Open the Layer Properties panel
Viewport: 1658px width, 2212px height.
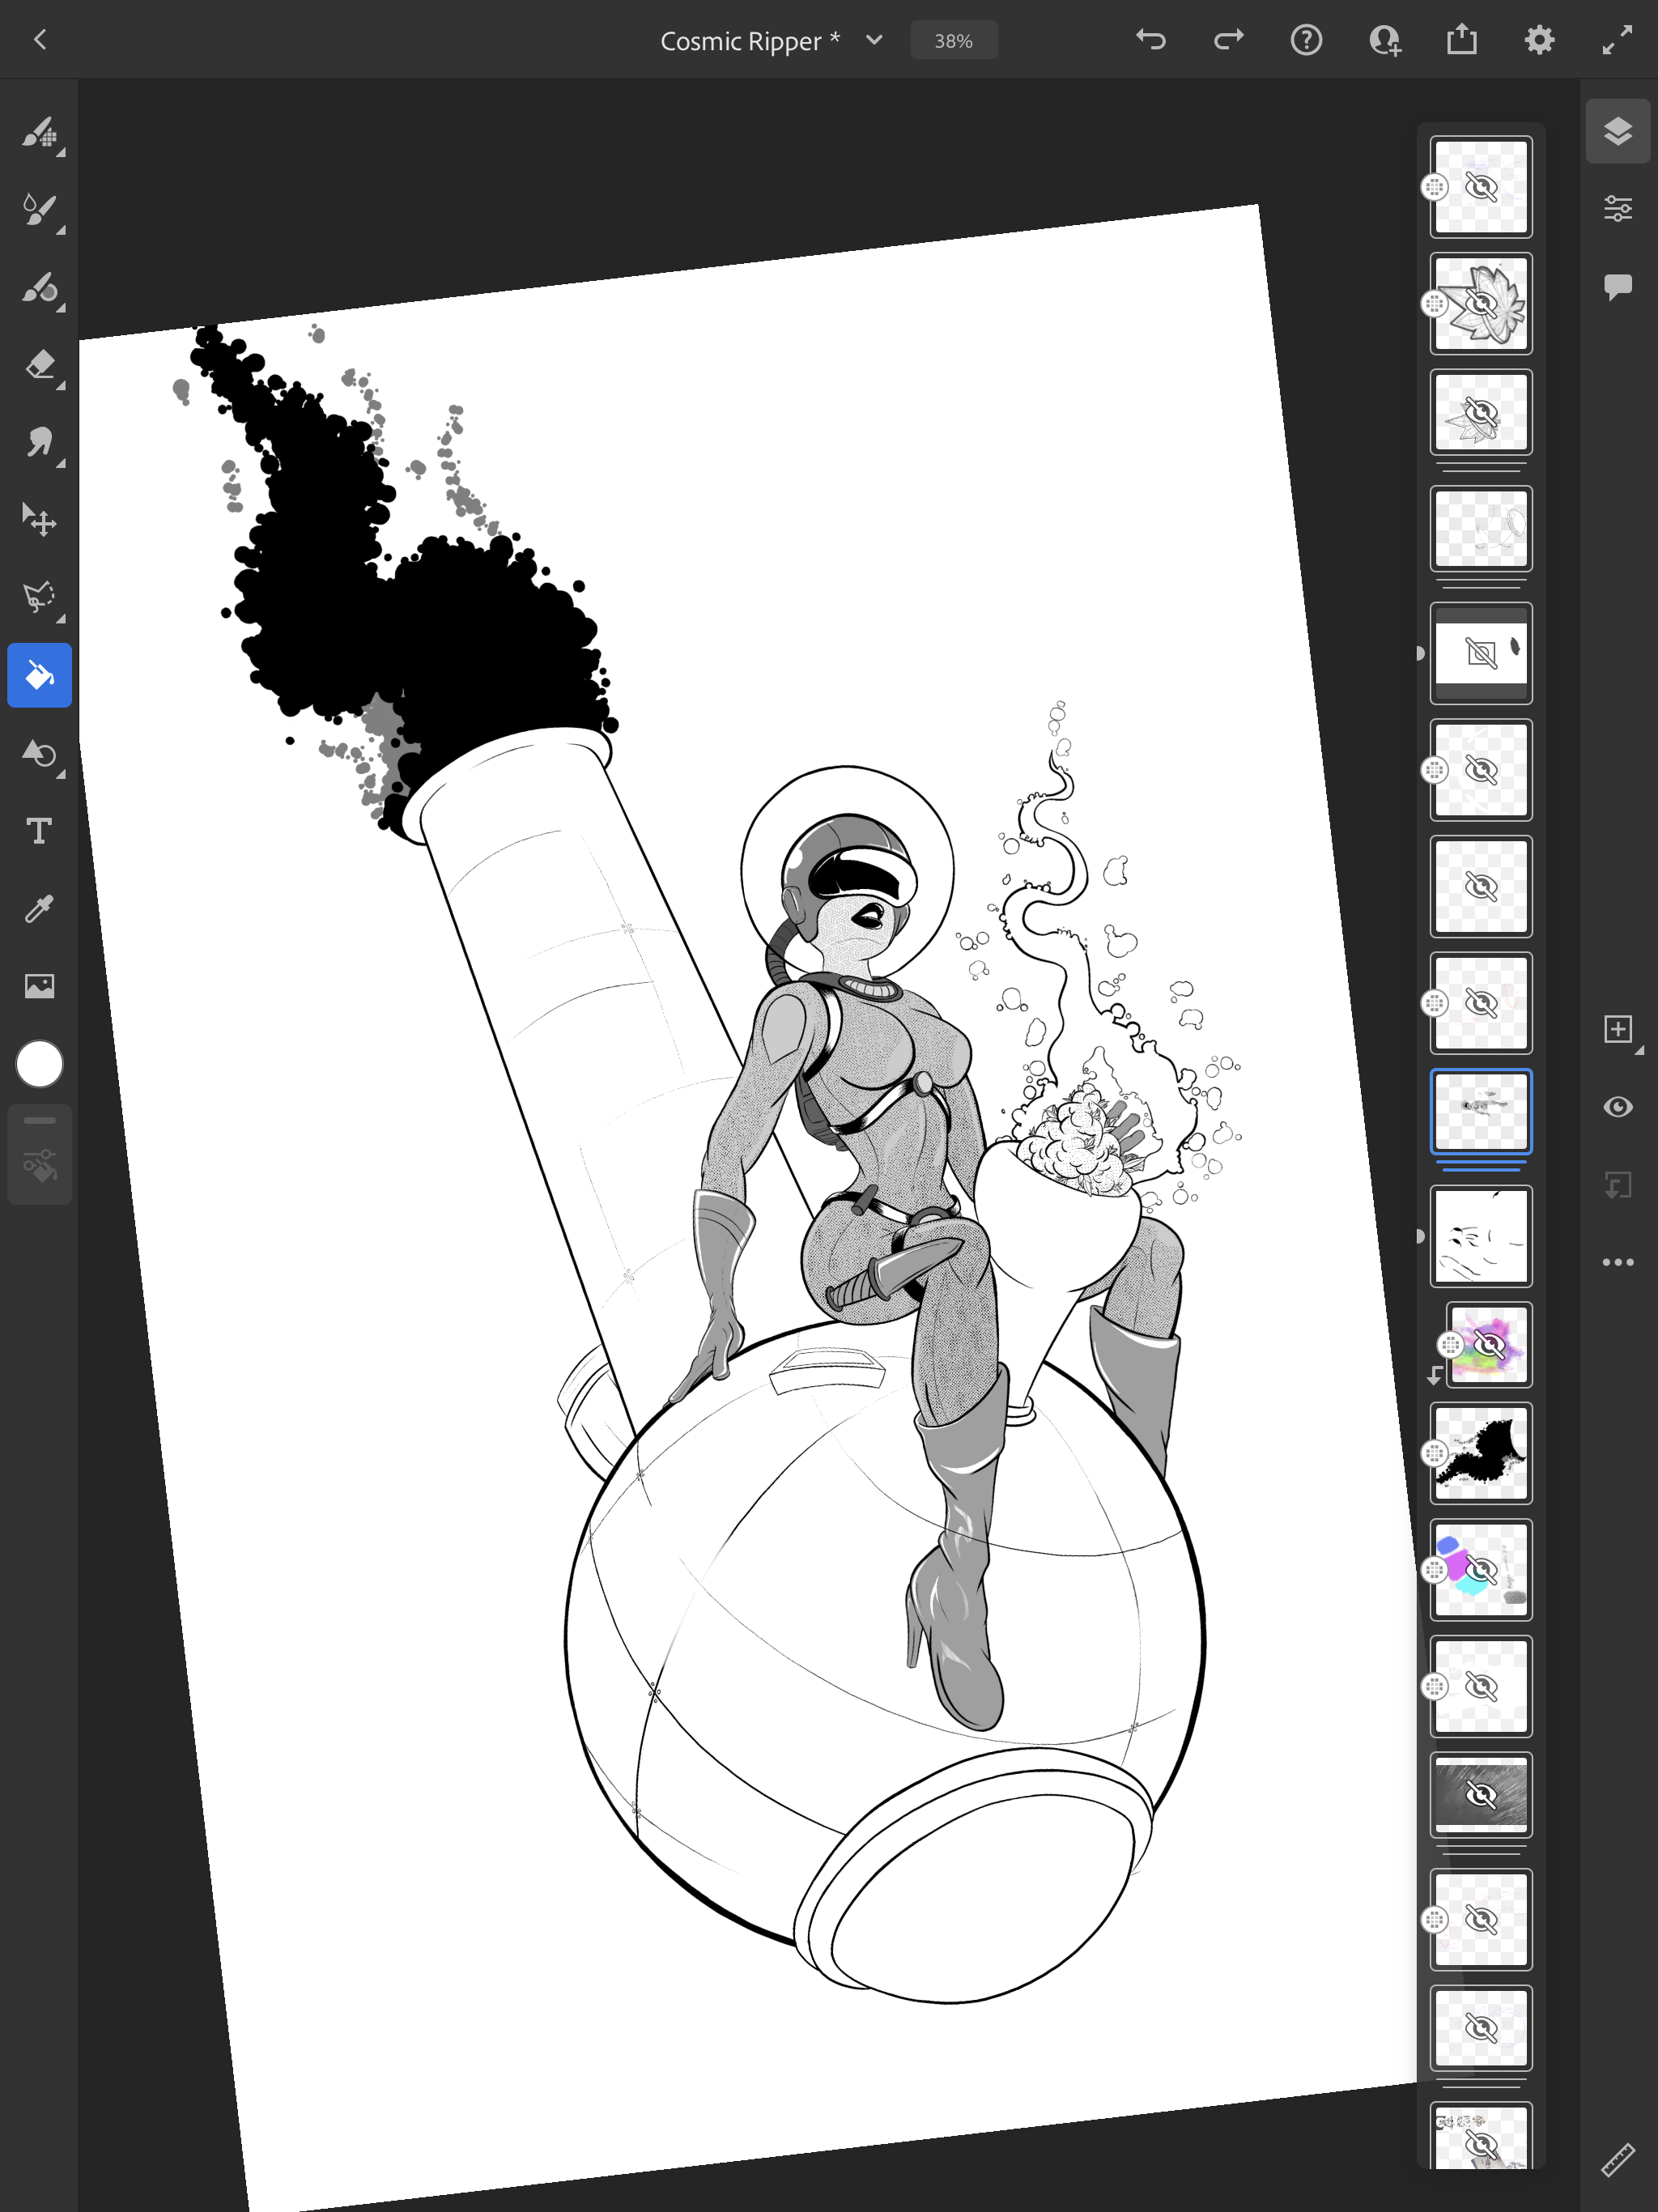1617,209
